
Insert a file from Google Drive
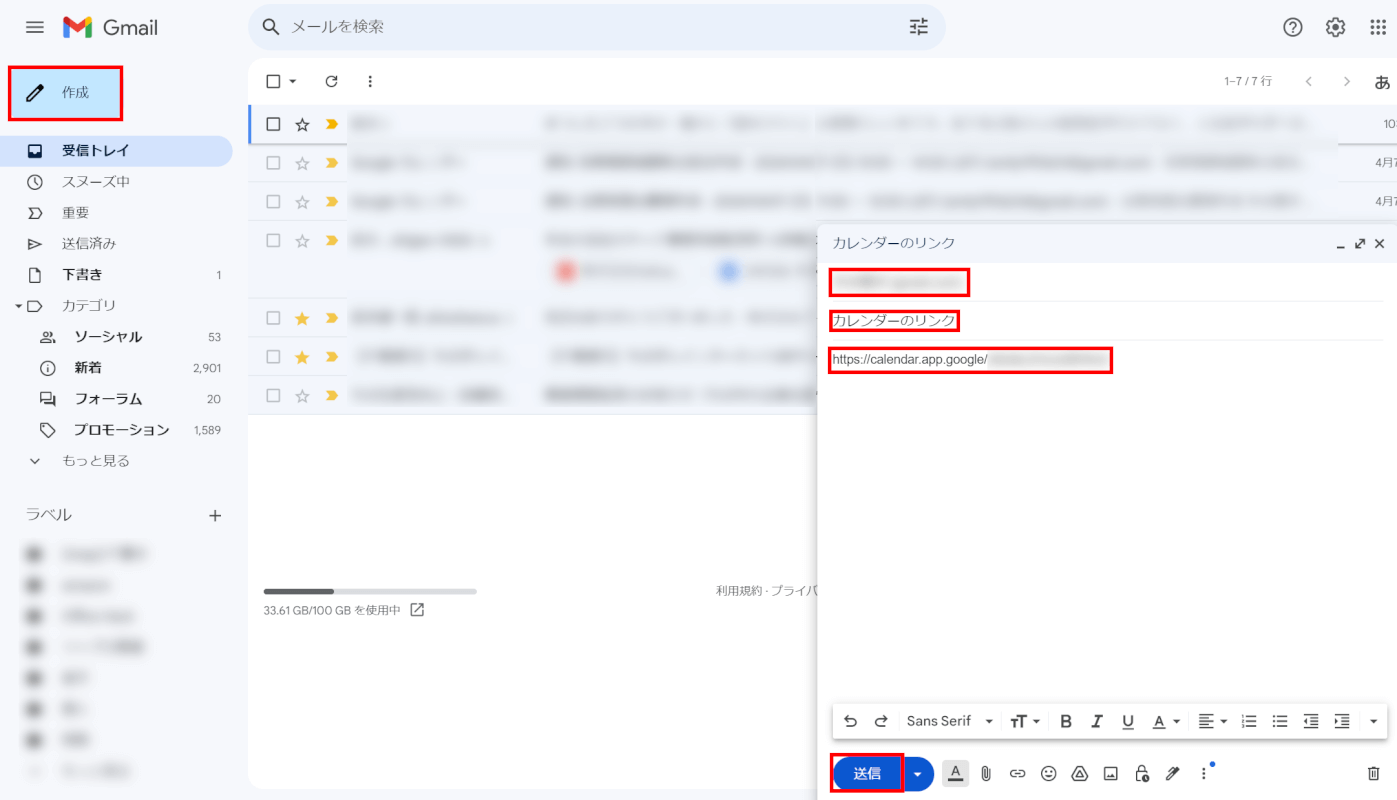(x=1079, y=773)
